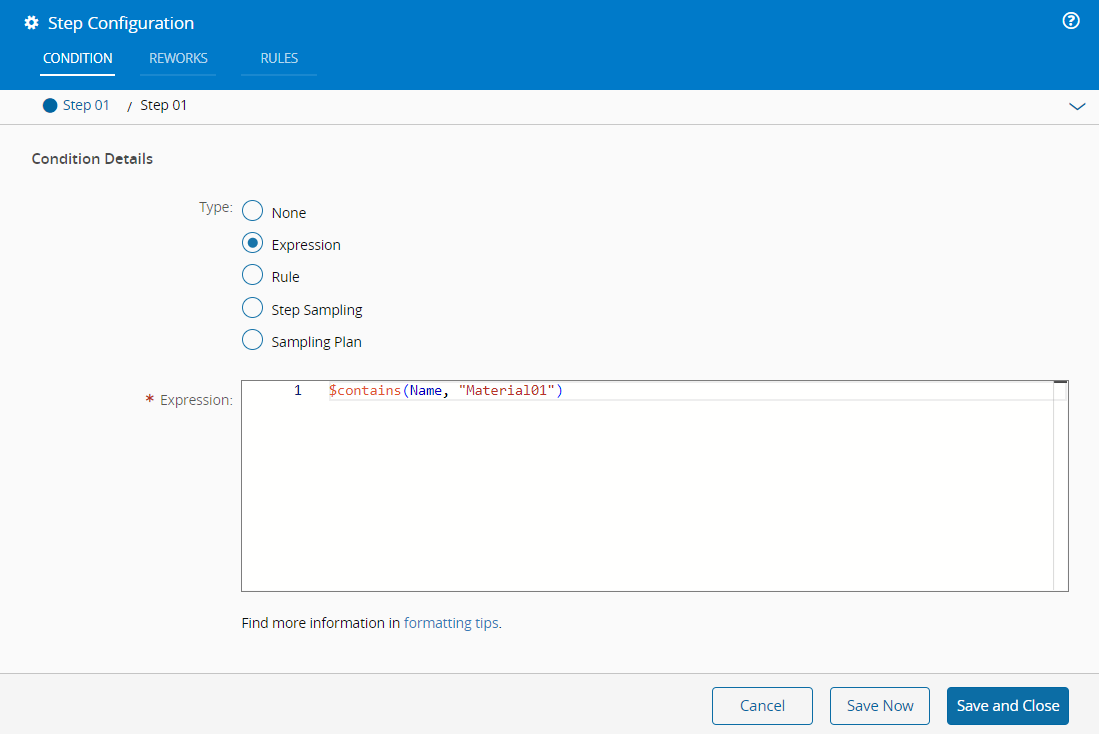Viewport: 1099px width, 734px height.
Task: Click the expression editor's vertical scrollbar
Action: pos(1060,490)
